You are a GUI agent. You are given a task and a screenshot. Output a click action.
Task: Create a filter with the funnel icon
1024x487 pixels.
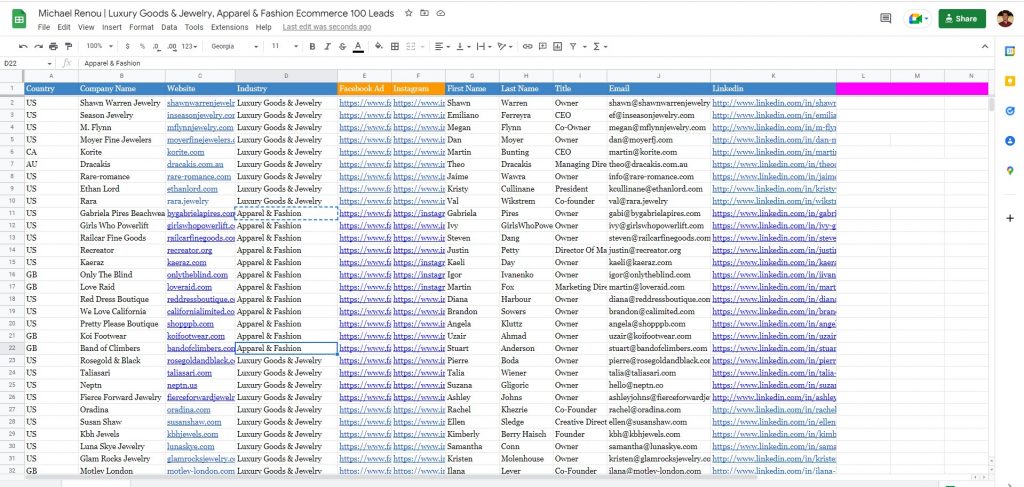pyautogui.click(x=573, y=46)
